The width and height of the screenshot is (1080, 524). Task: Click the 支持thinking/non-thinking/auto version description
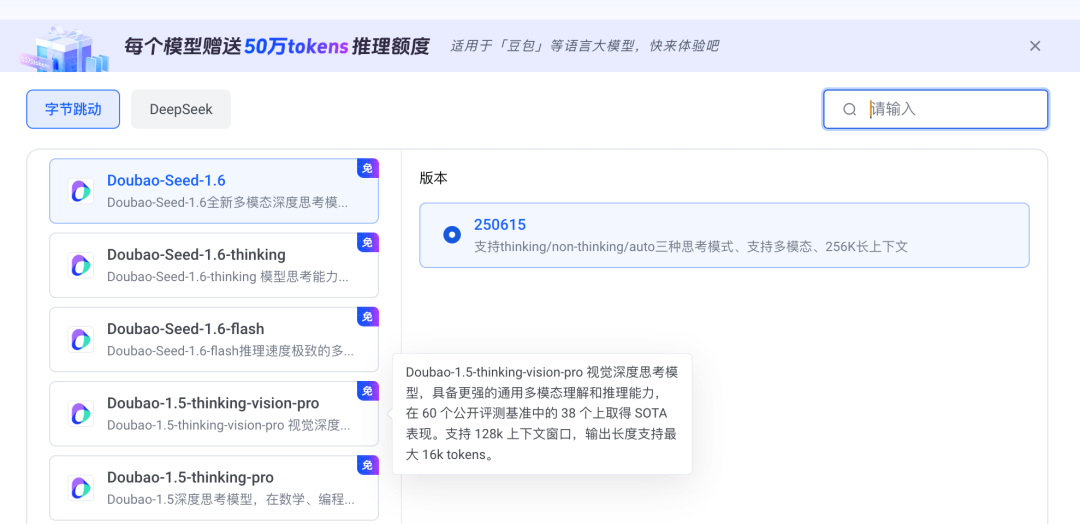(x=691, y=247)
